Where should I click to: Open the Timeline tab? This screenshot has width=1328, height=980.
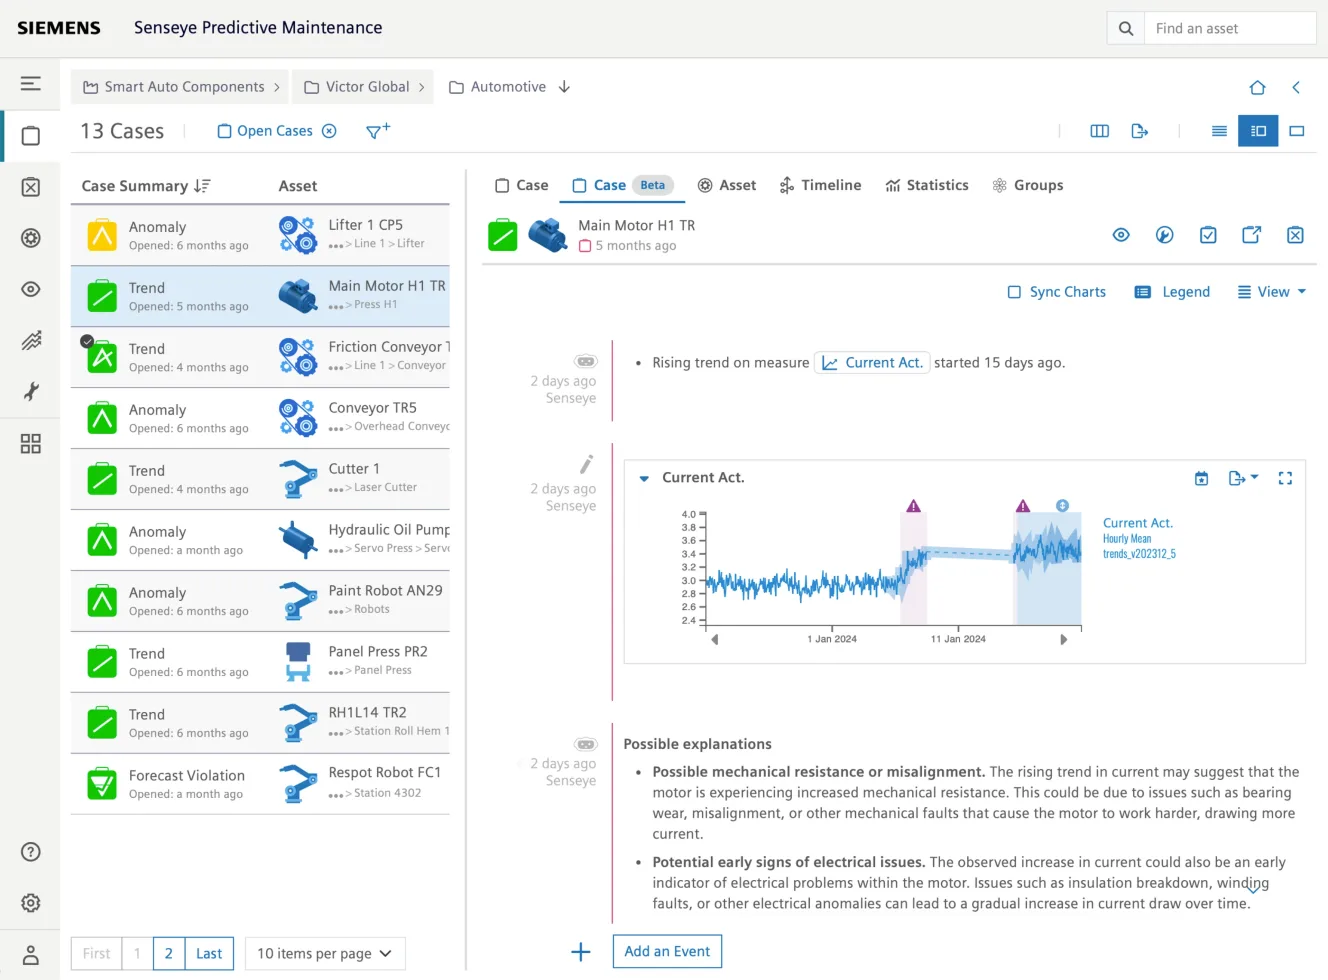(x=820, y=185)
